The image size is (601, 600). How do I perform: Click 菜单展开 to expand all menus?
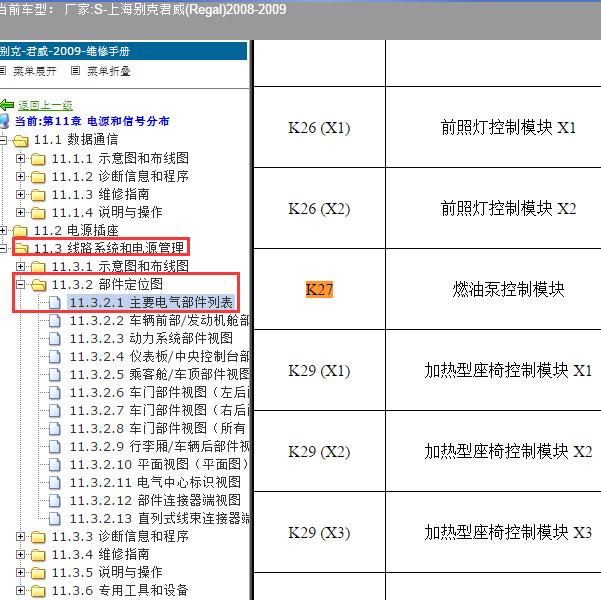click(34, 71)
